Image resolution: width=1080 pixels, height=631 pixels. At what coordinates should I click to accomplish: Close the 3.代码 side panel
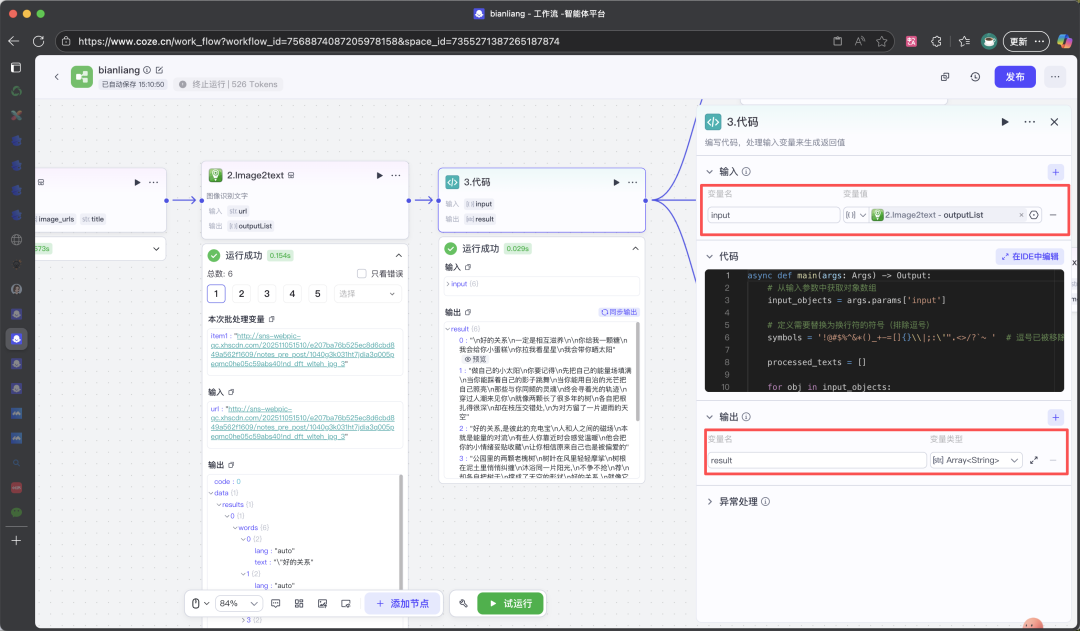(1054, 122)
